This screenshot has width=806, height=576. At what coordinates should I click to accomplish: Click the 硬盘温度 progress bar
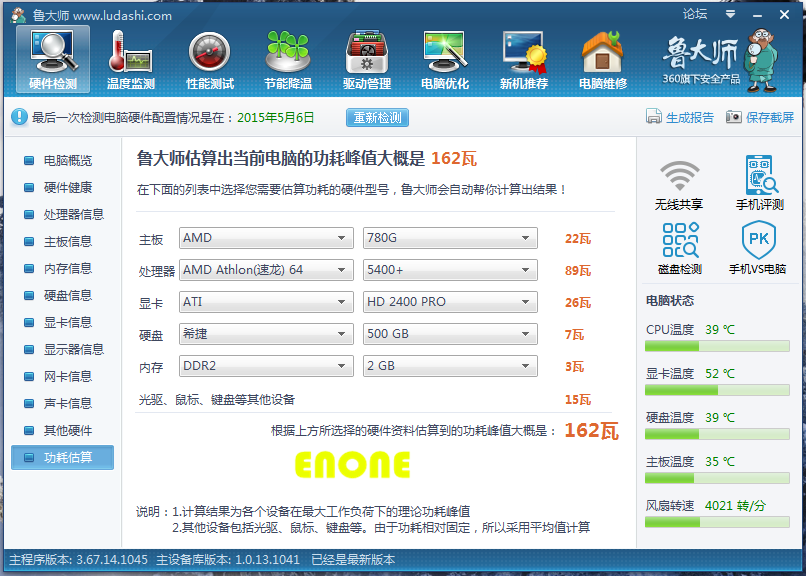click(717, 435)
